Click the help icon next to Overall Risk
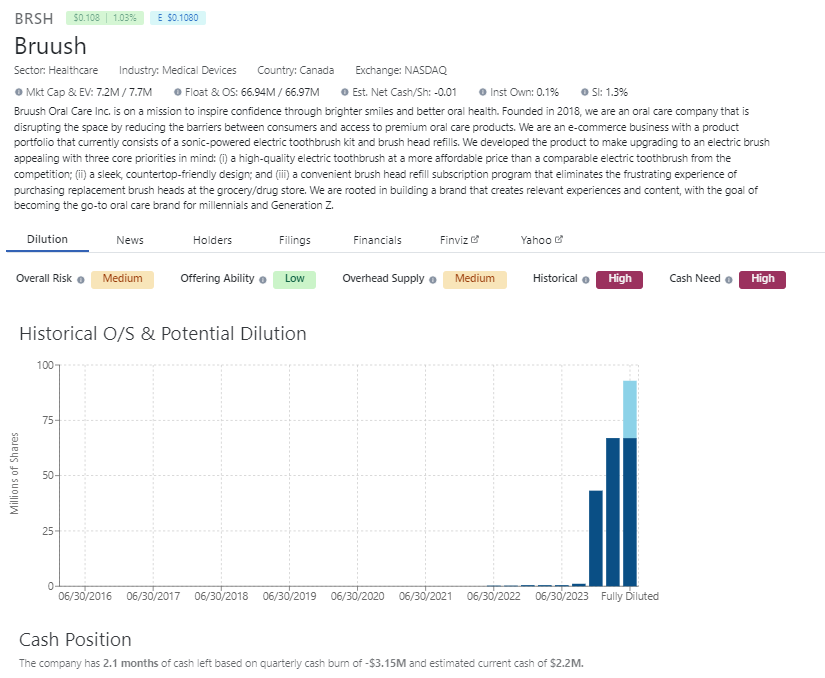The height and width of the screenshot is (678, 825). point(82,280)
